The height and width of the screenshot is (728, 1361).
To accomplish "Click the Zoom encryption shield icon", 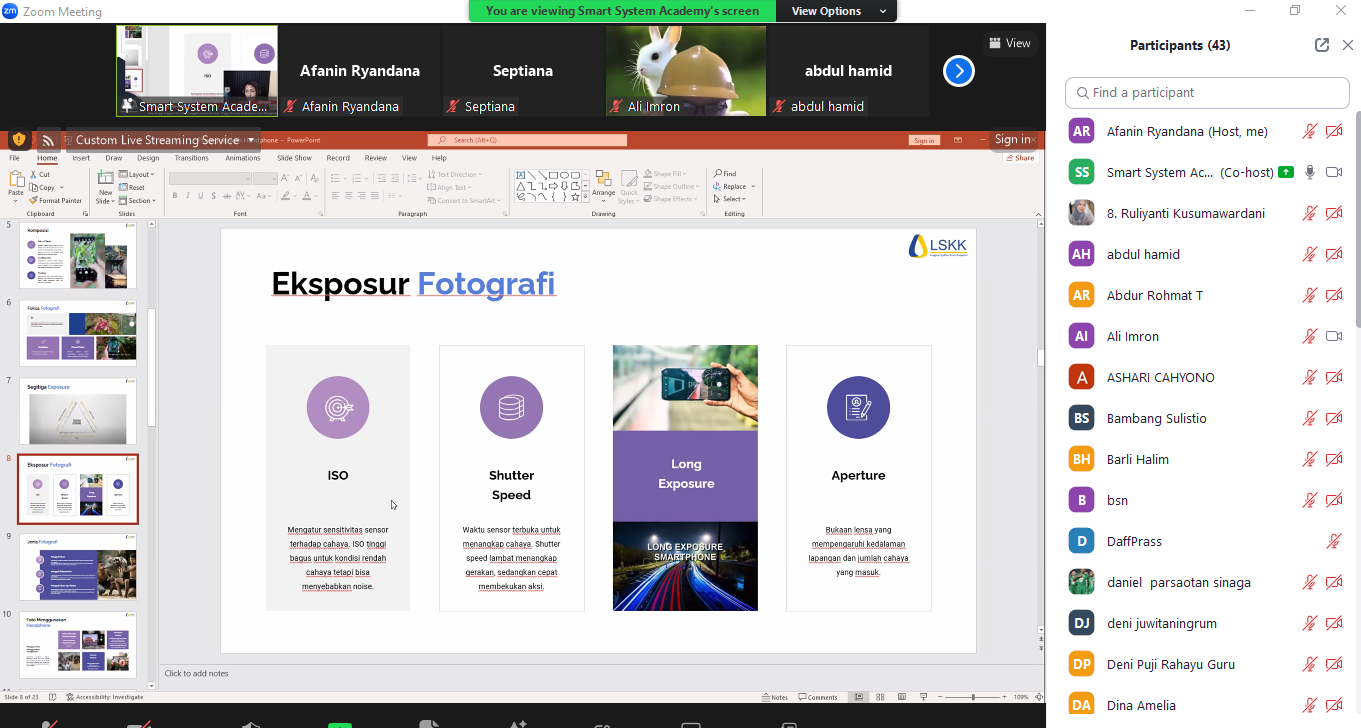I will (x=18, y=139).
